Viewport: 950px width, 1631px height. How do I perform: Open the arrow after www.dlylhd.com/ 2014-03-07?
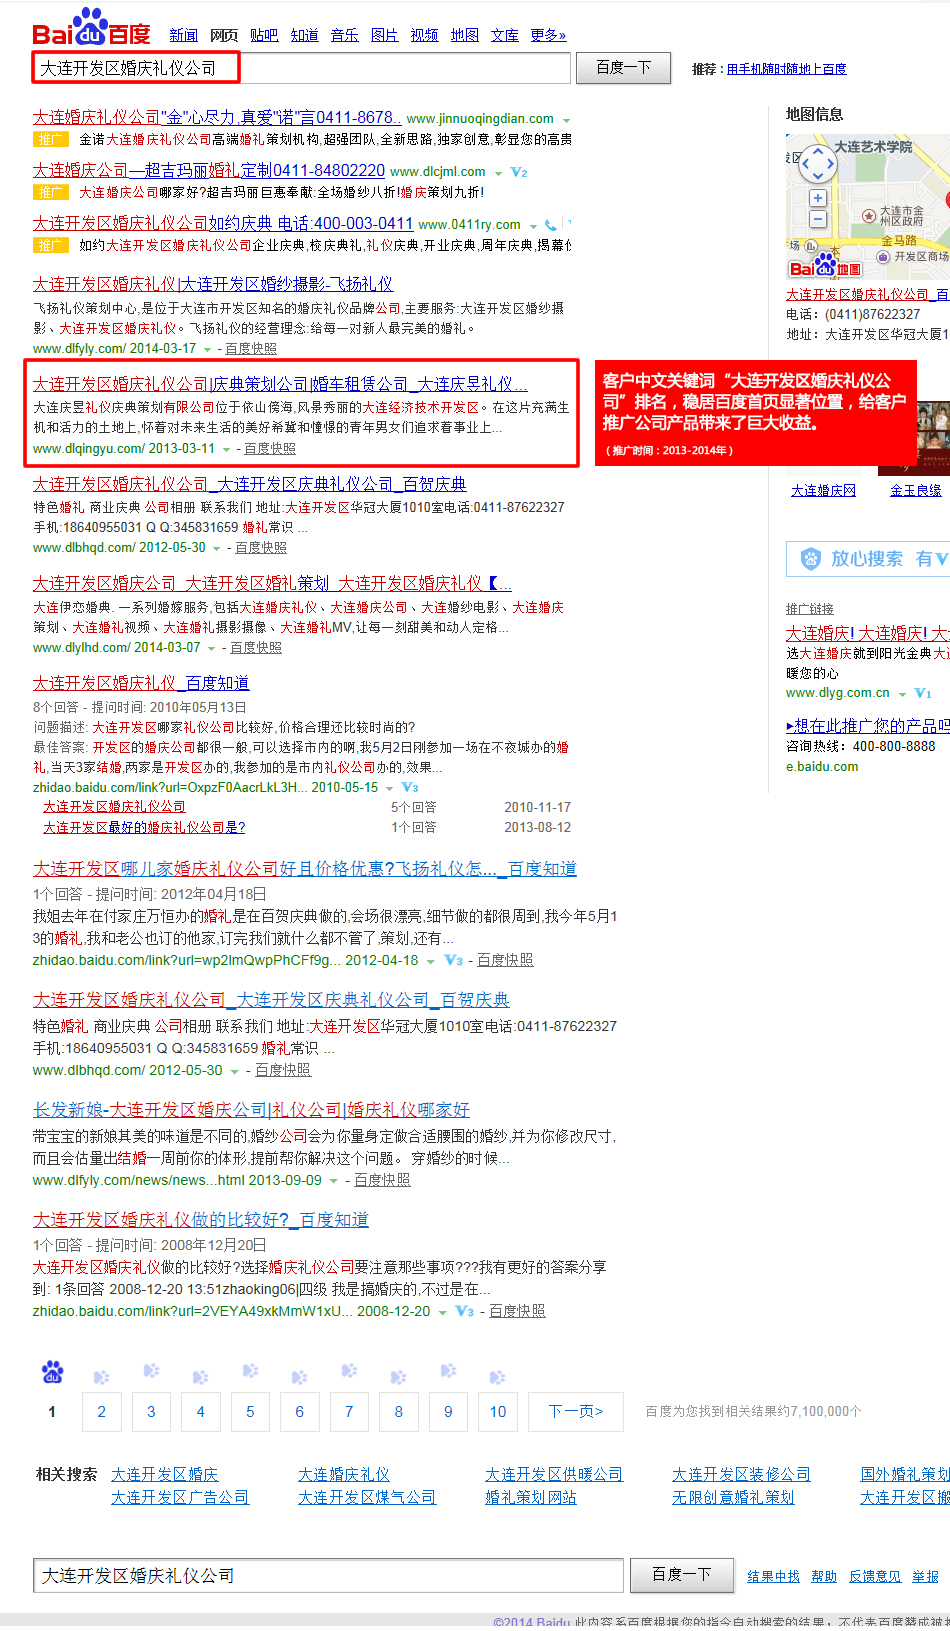tap(212, 648)
